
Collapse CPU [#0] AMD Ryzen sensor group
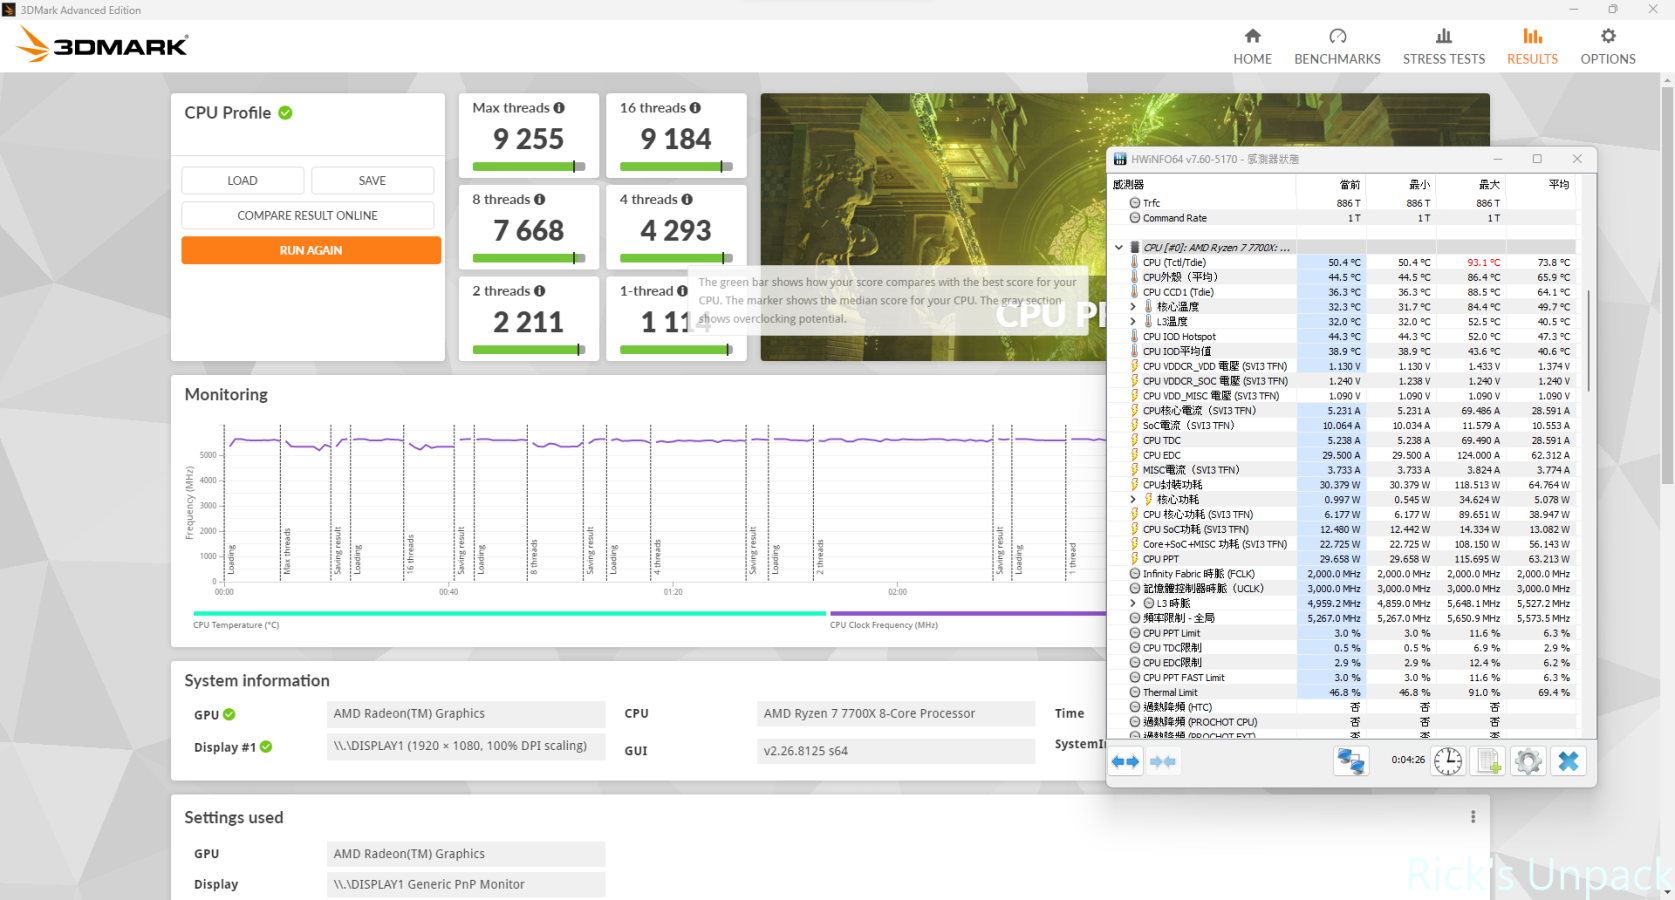pyautogui.click(x=1119, y=247)
